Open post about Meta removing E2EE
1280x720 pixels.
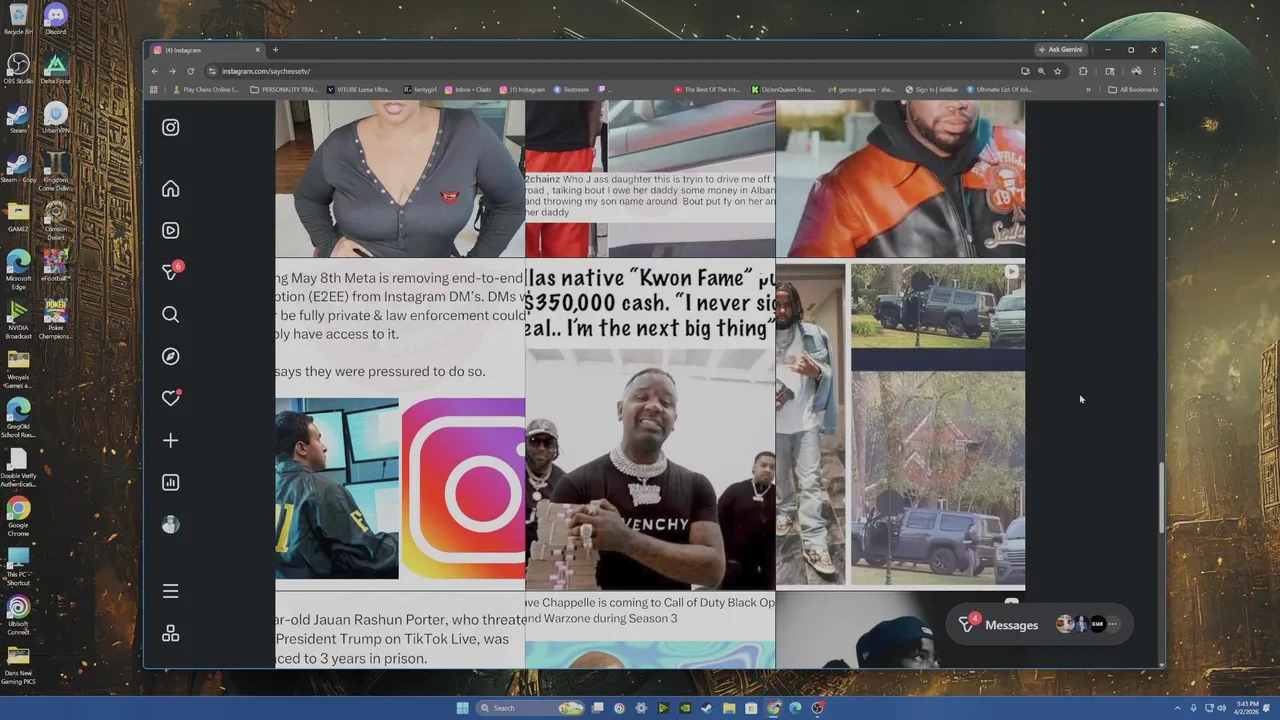coord(400,424)
